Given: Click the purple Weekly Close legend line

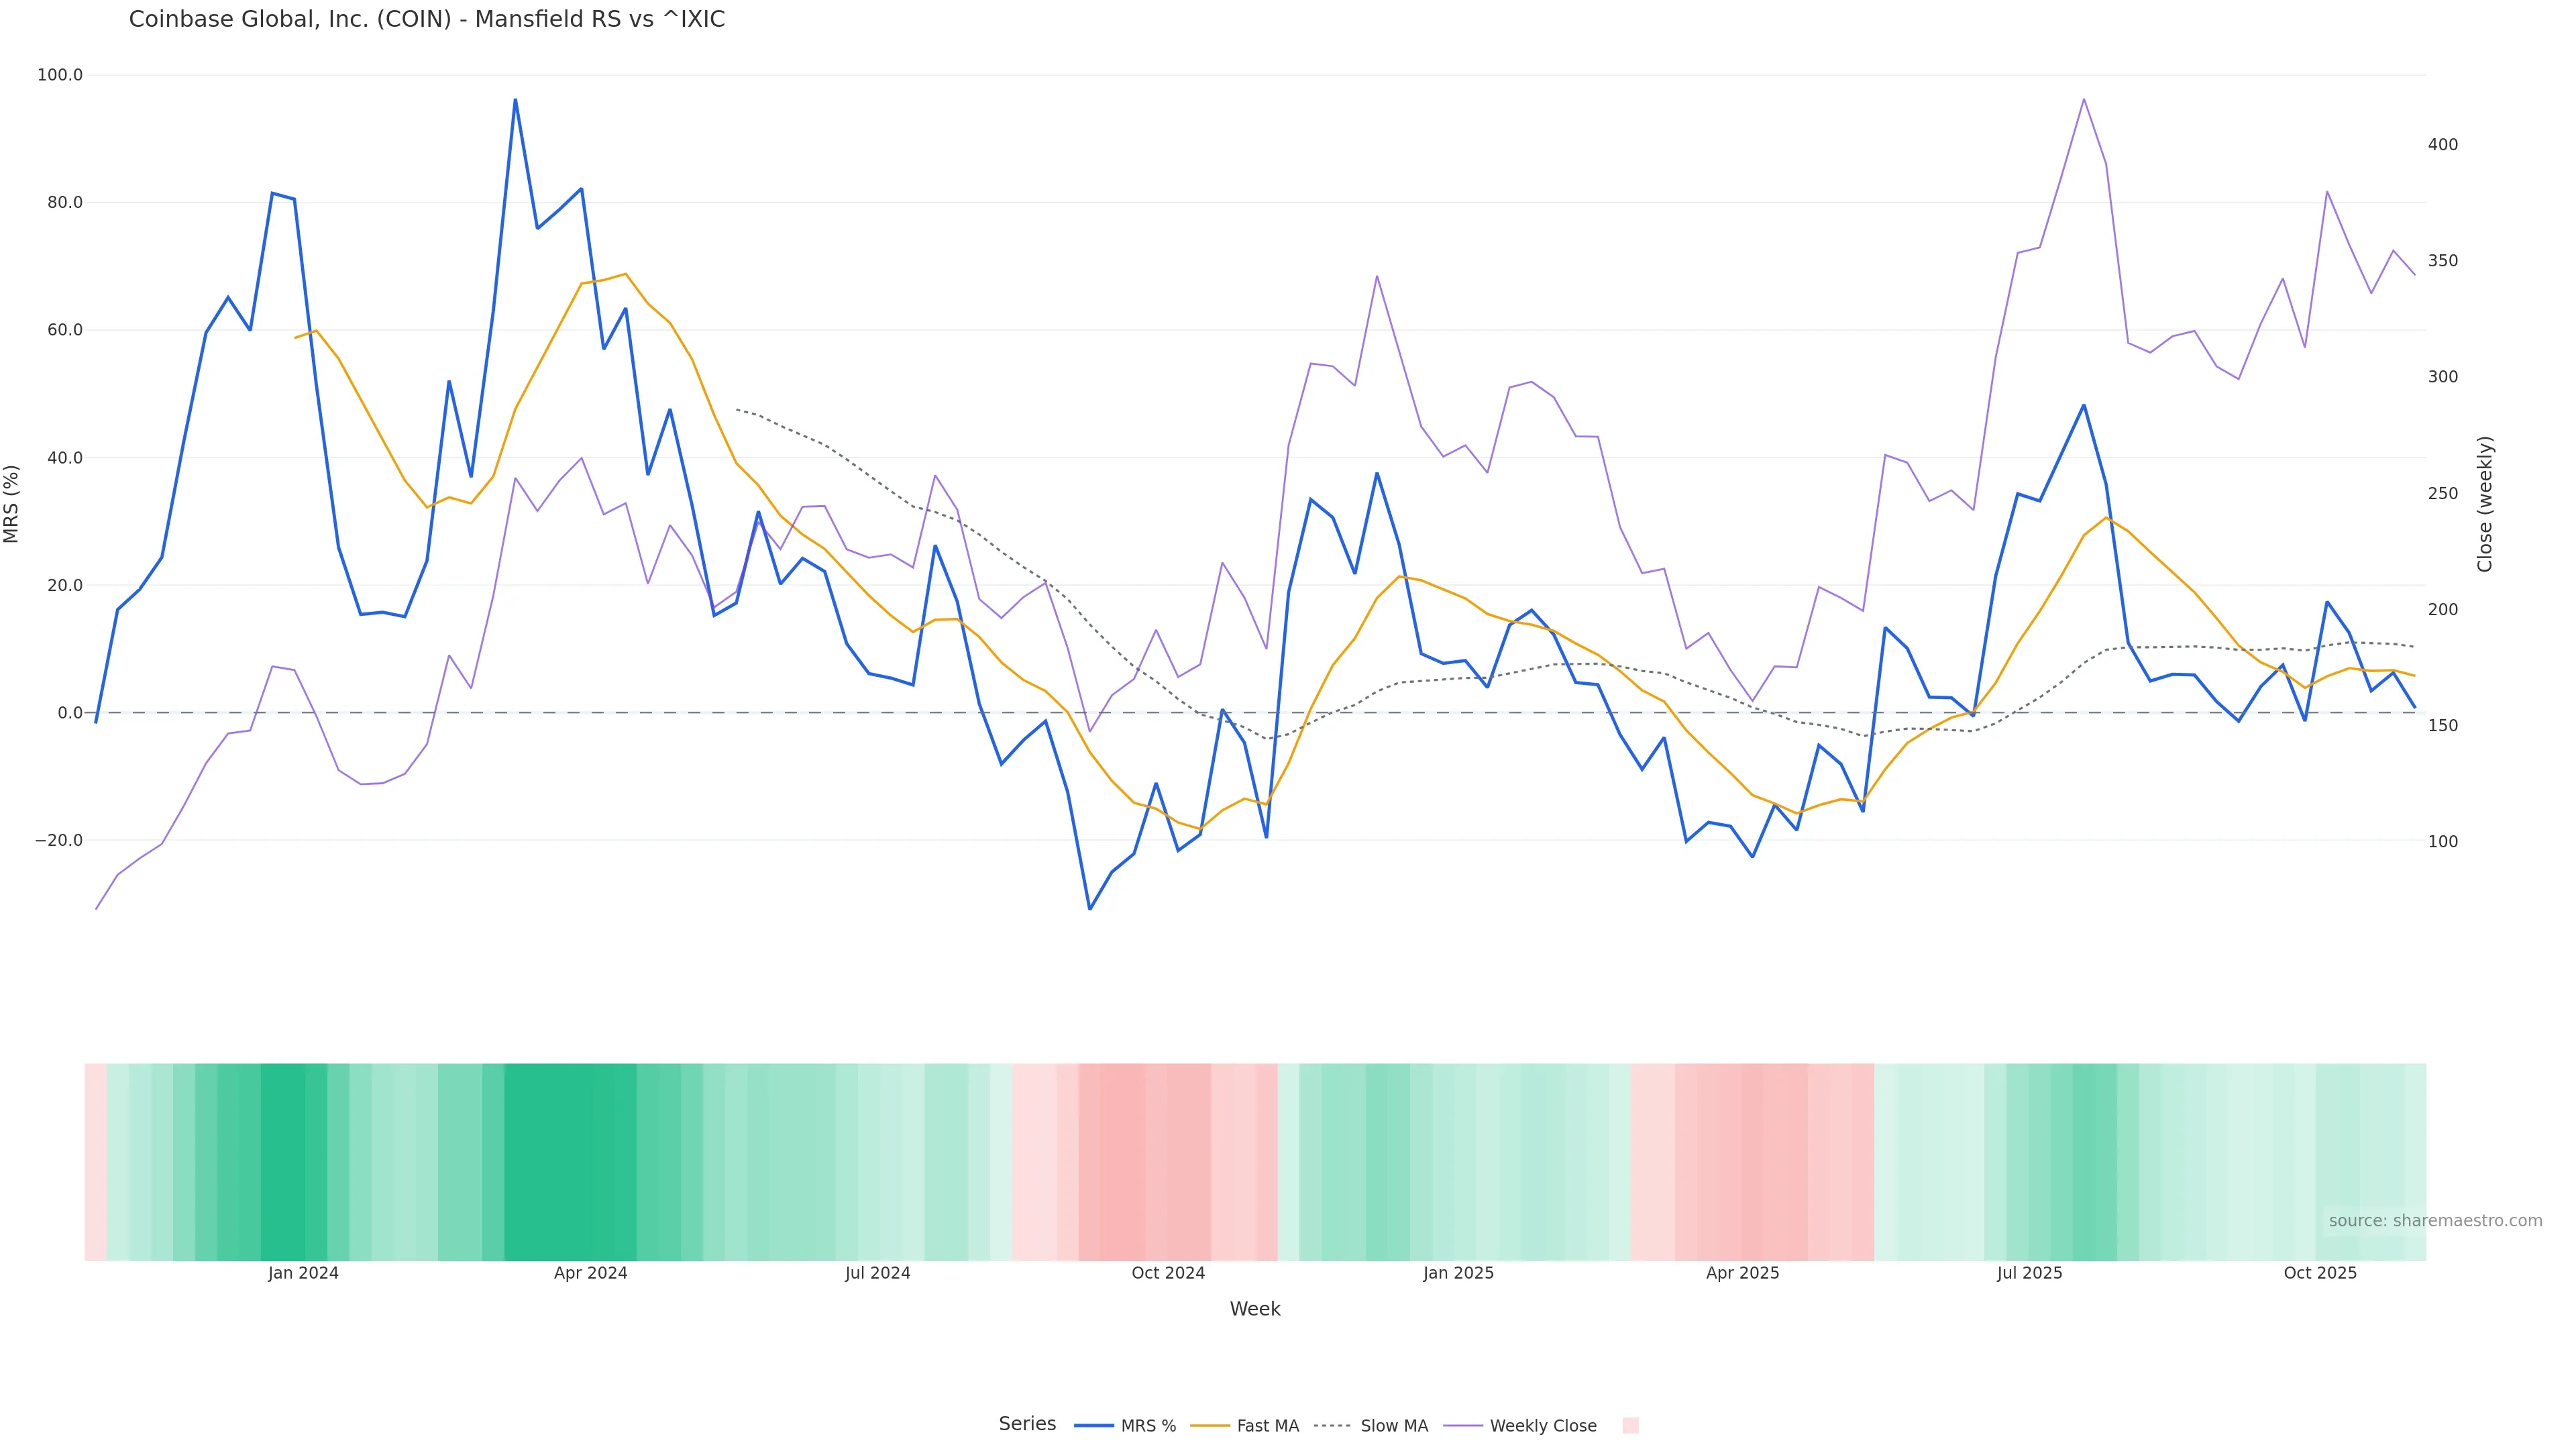Looking at the screenshot, I should (x=1463, y=1426).
